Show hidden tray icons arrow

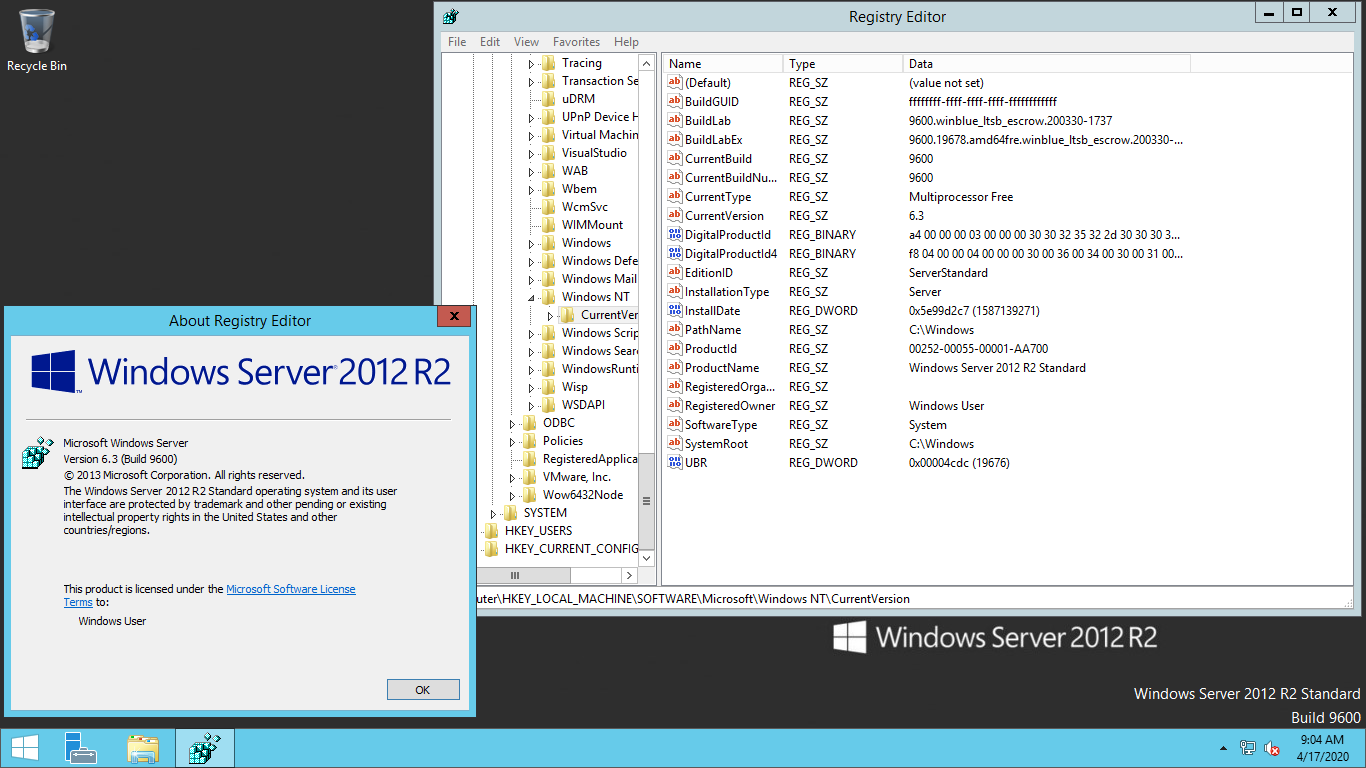[x=1223, y=748]
